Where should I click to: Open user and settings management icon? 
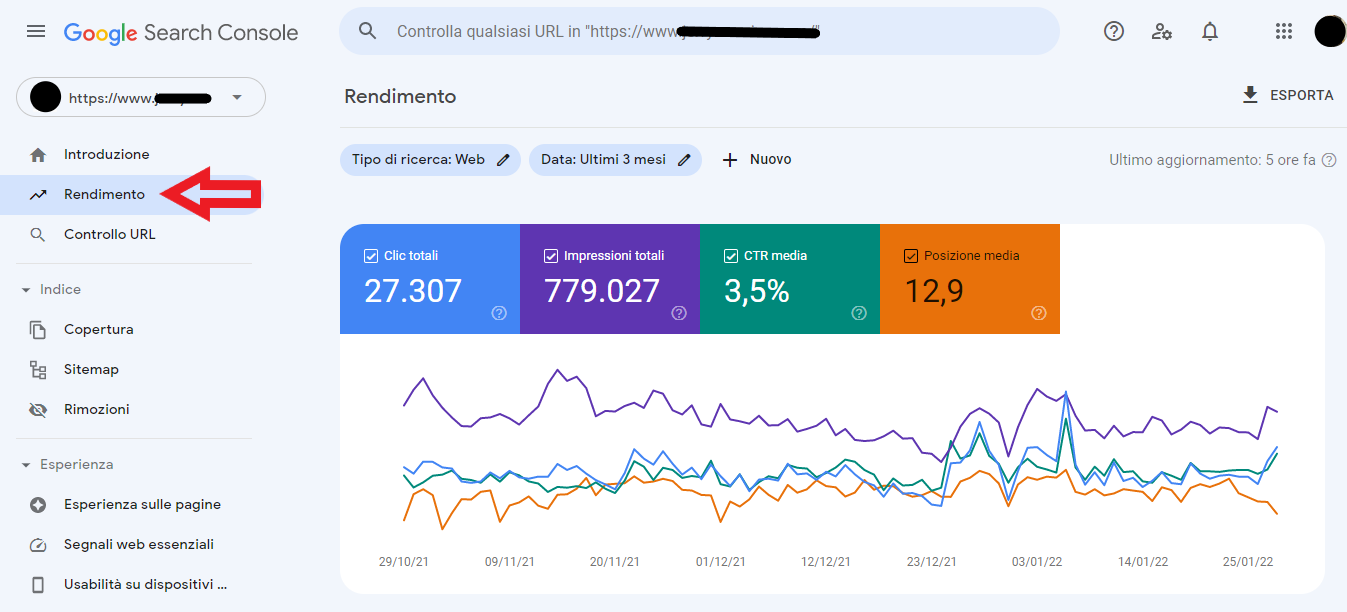tap(1161, 32)
